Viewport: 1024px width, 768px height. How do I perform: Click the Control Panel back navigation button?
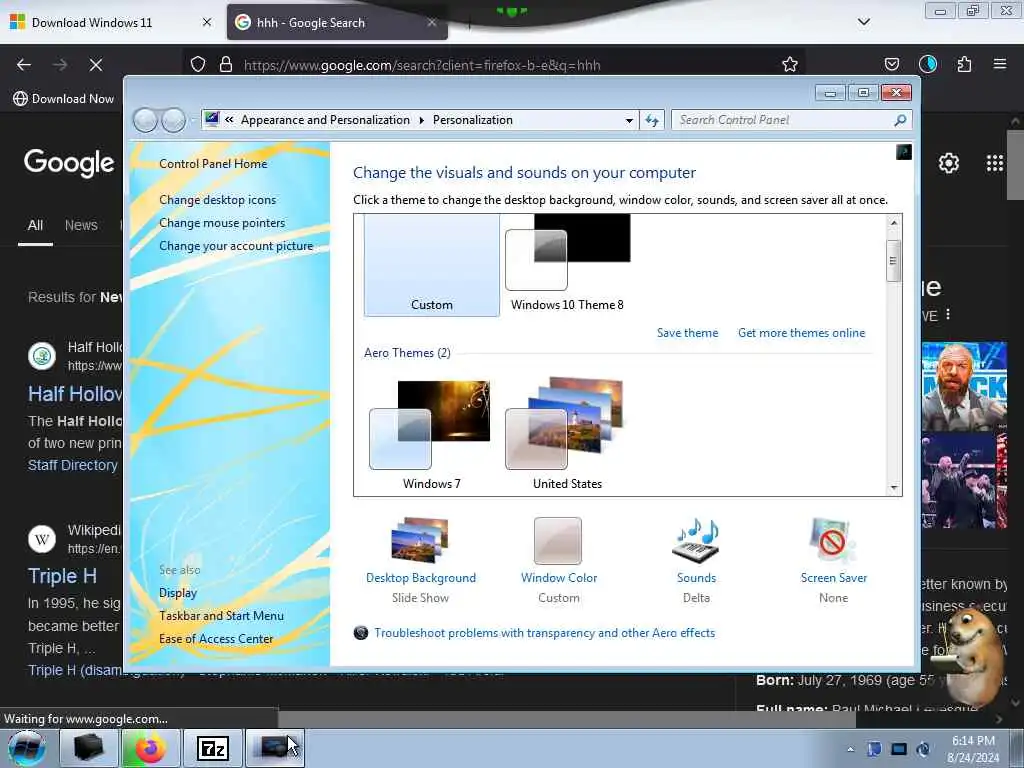pyautogui.click(x=145, y=120)
